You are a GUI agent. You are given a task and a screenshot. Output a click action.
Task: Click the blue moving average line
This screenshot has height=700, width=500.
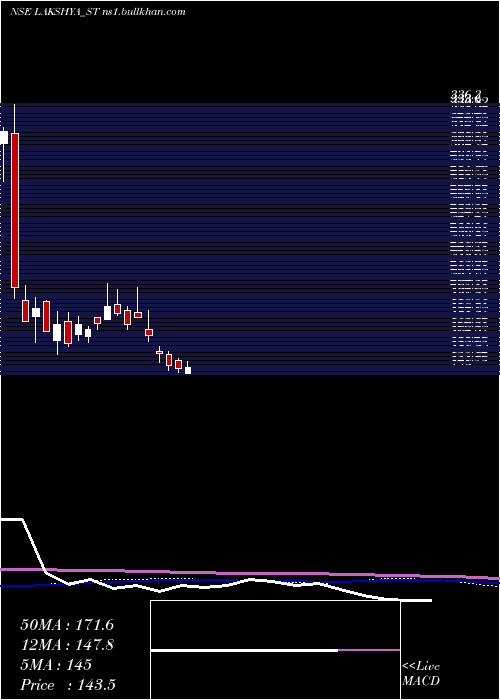point(250,581)
